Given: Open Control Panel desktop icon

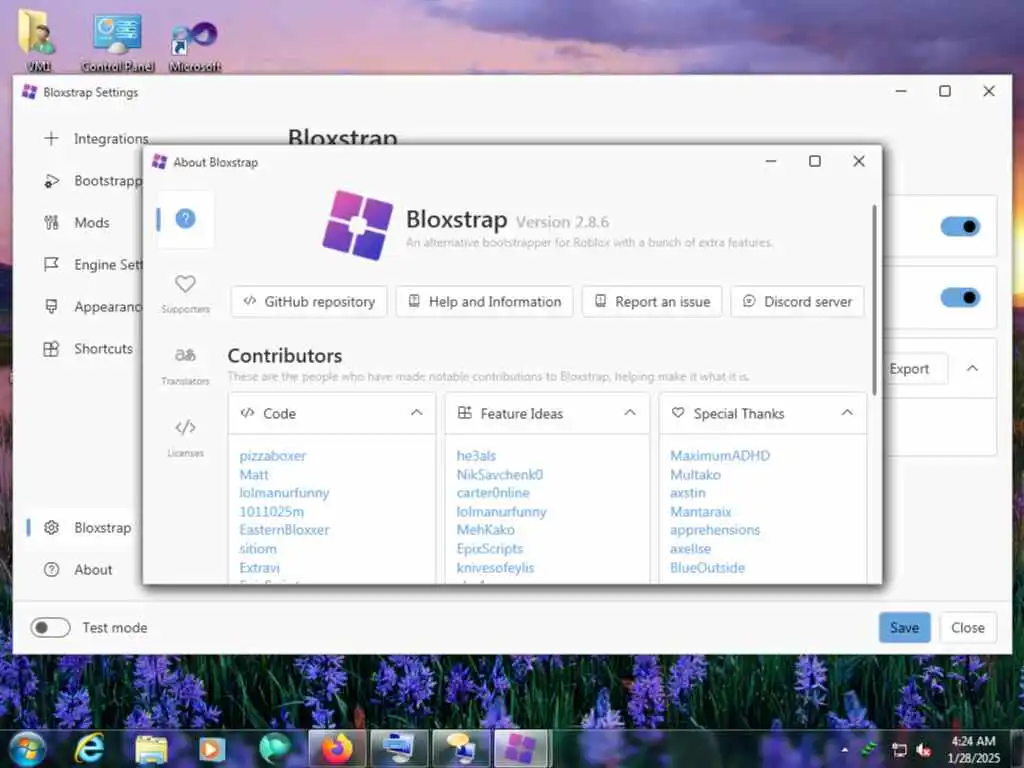Looking at the screenshot, I should pos(118,41).
